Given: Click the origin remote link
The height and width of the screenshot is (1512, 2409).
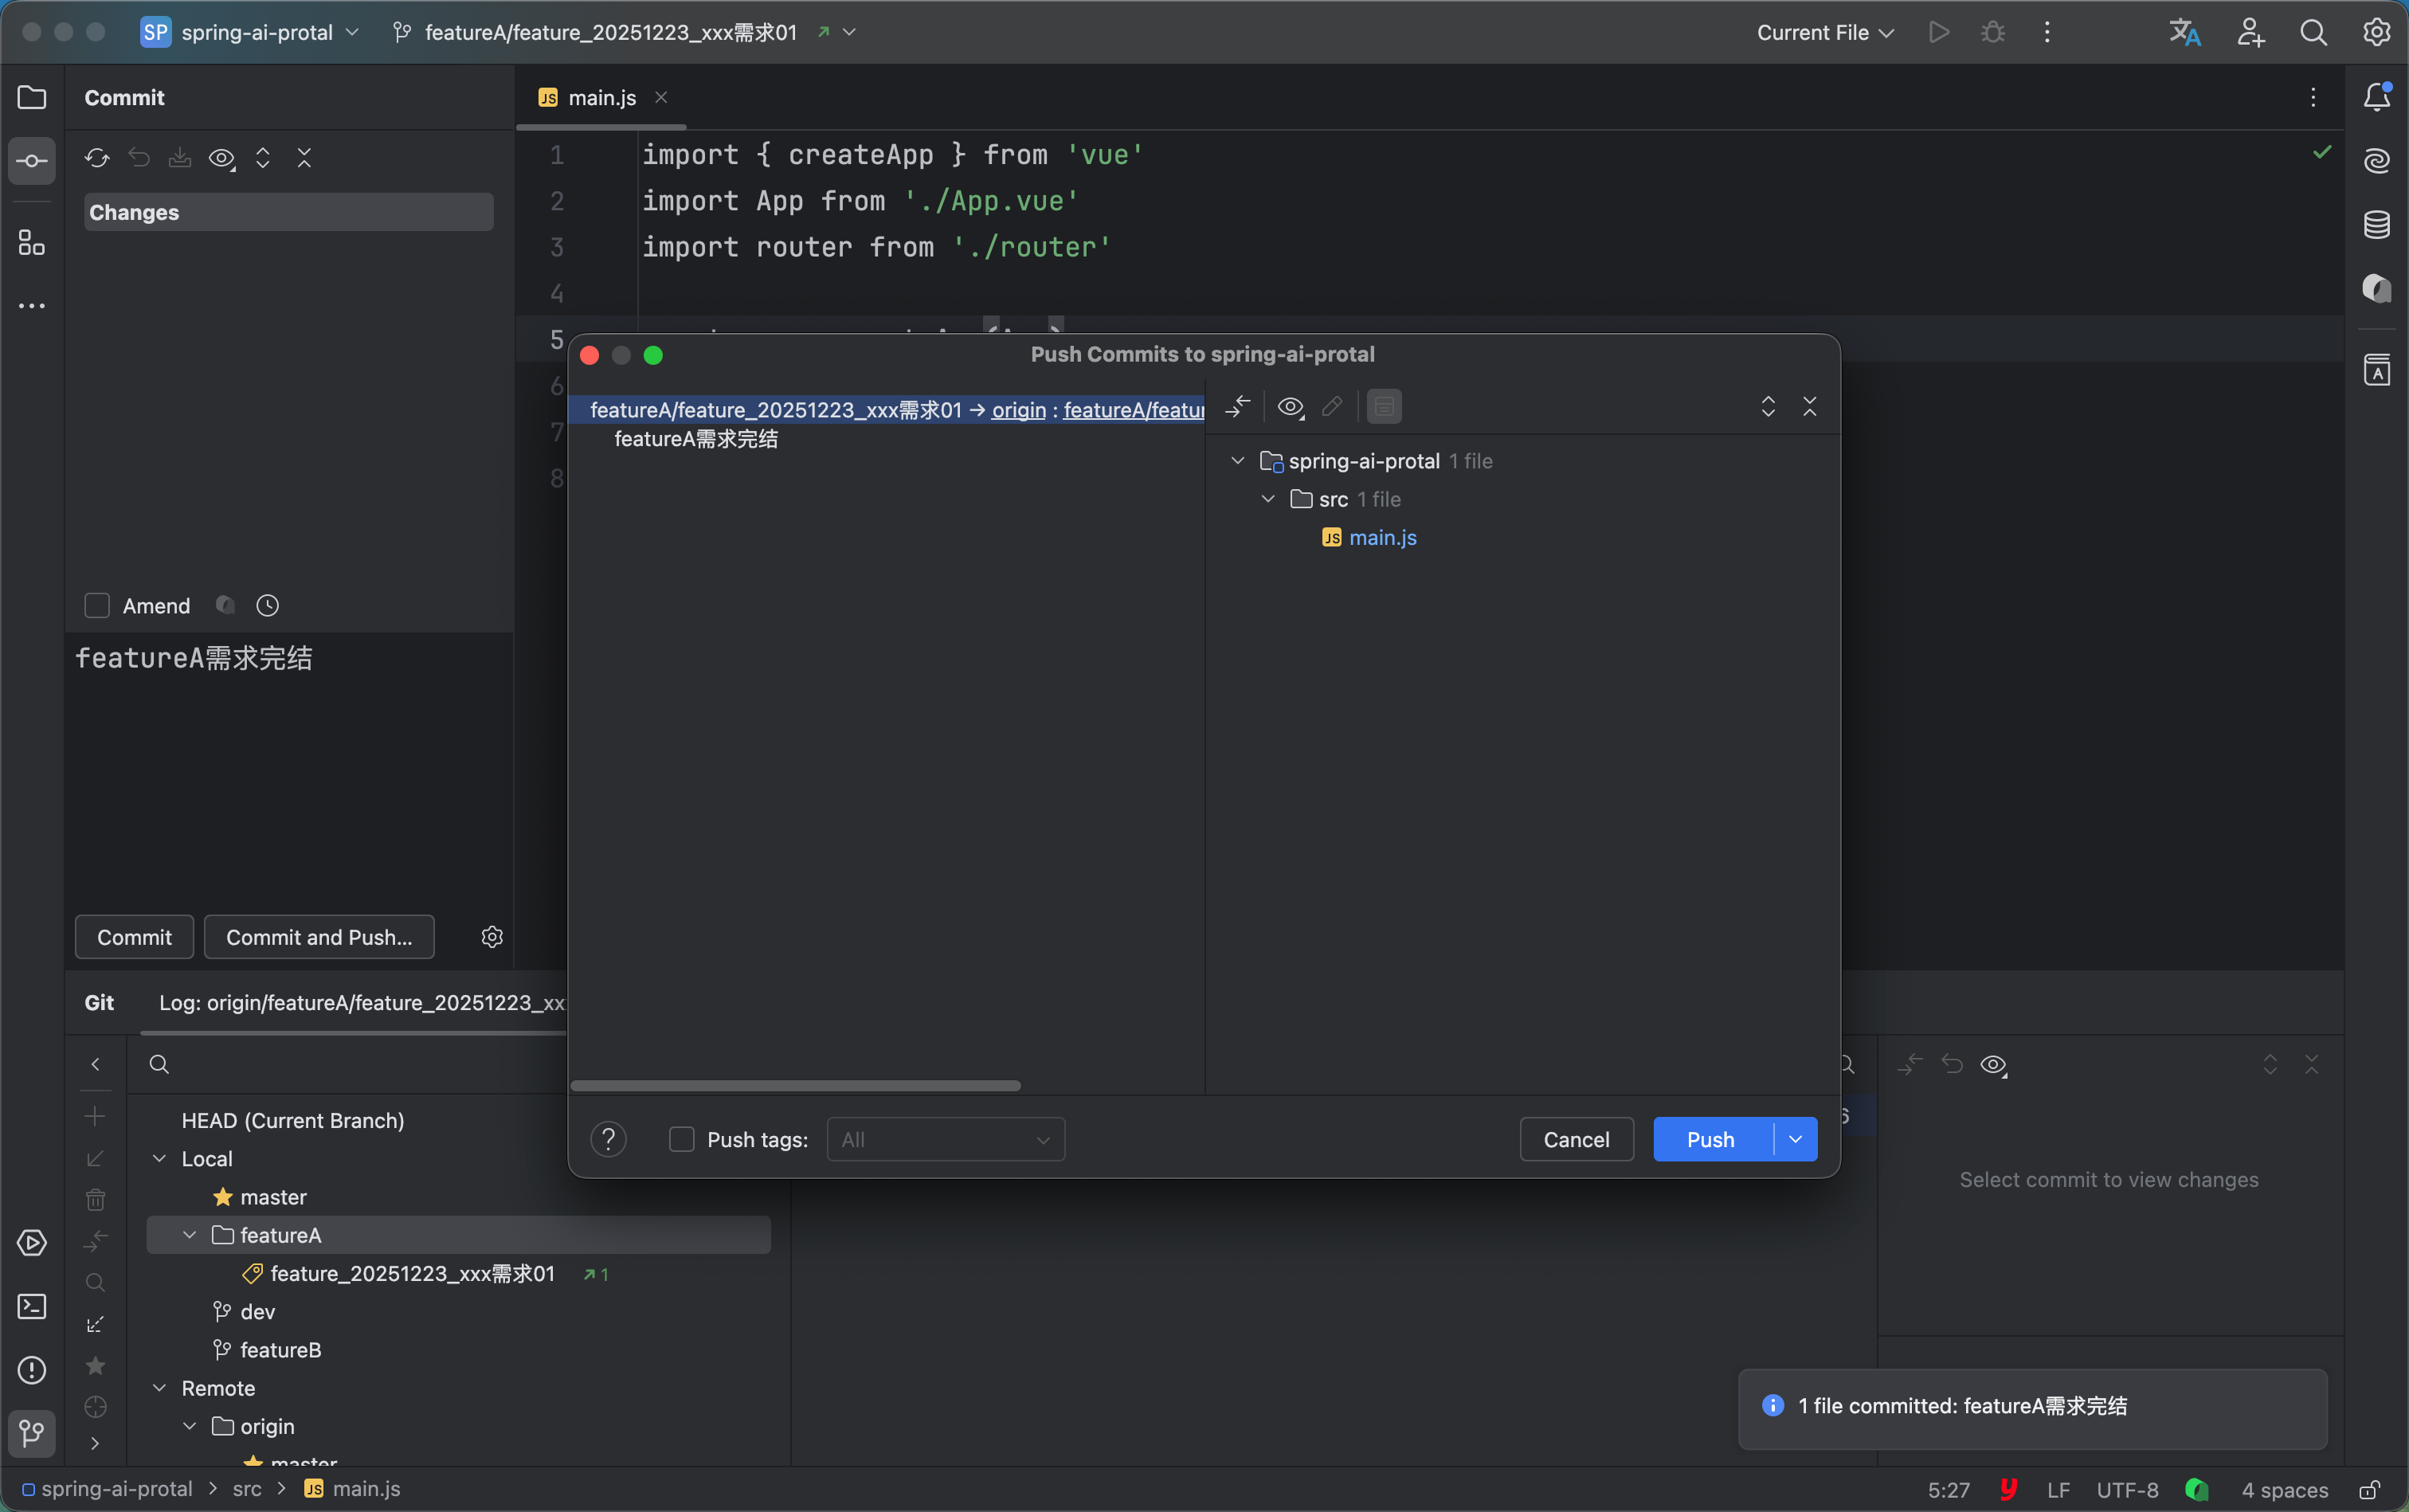Looking at the screenshot, I should 1018,410.
